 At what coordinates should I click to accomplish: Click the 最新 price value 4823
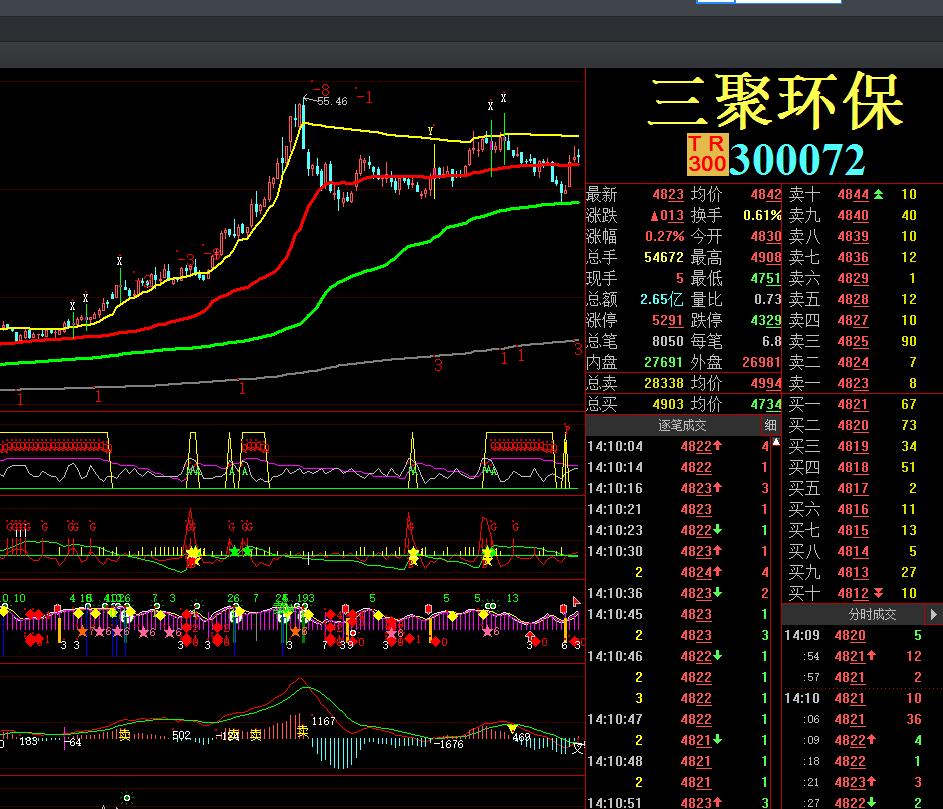coord(668,194)
